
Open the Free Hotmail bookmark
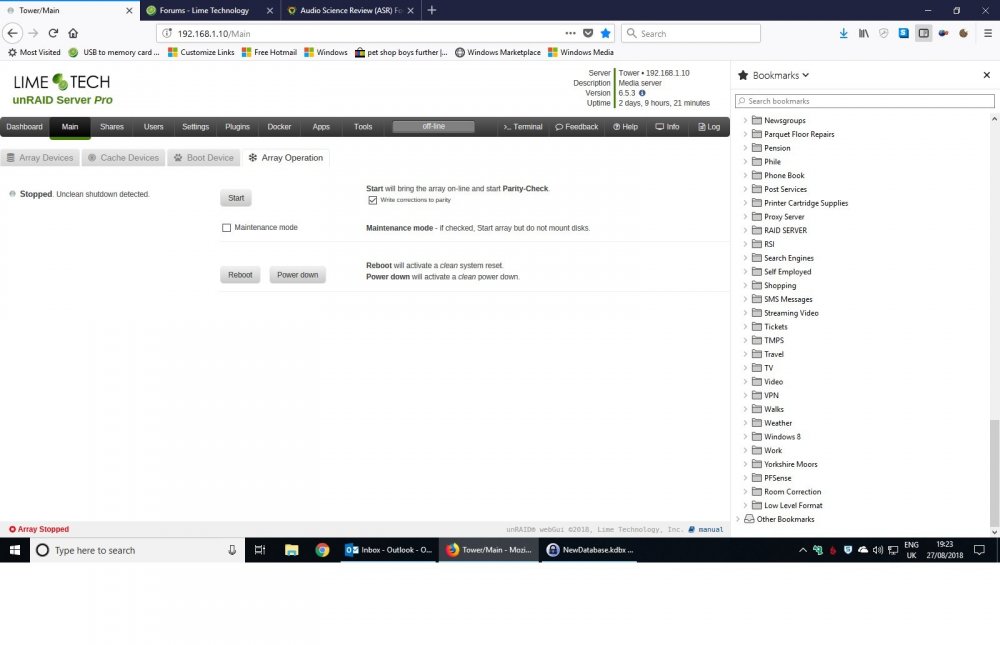[269, 52]
